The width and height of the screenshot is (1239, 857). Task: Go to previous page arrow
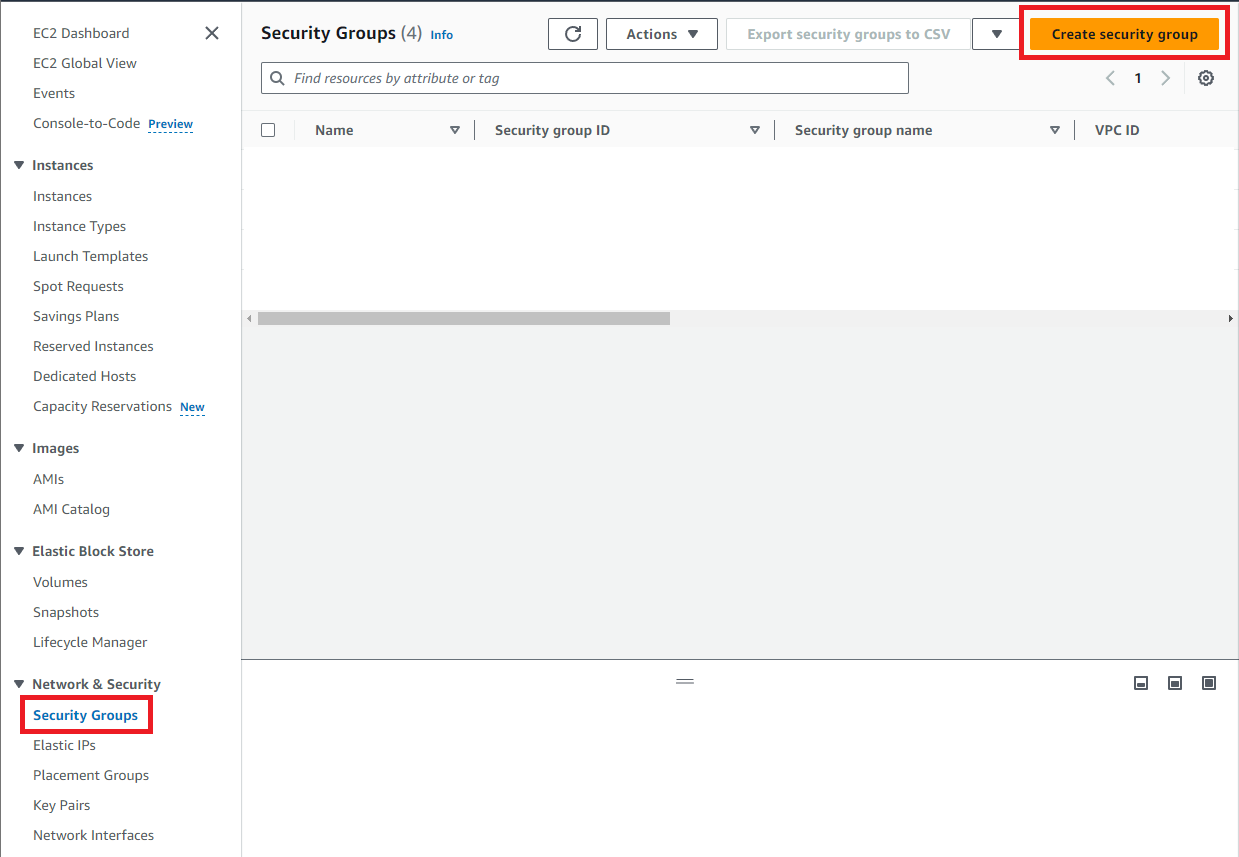coord(1110,78)
